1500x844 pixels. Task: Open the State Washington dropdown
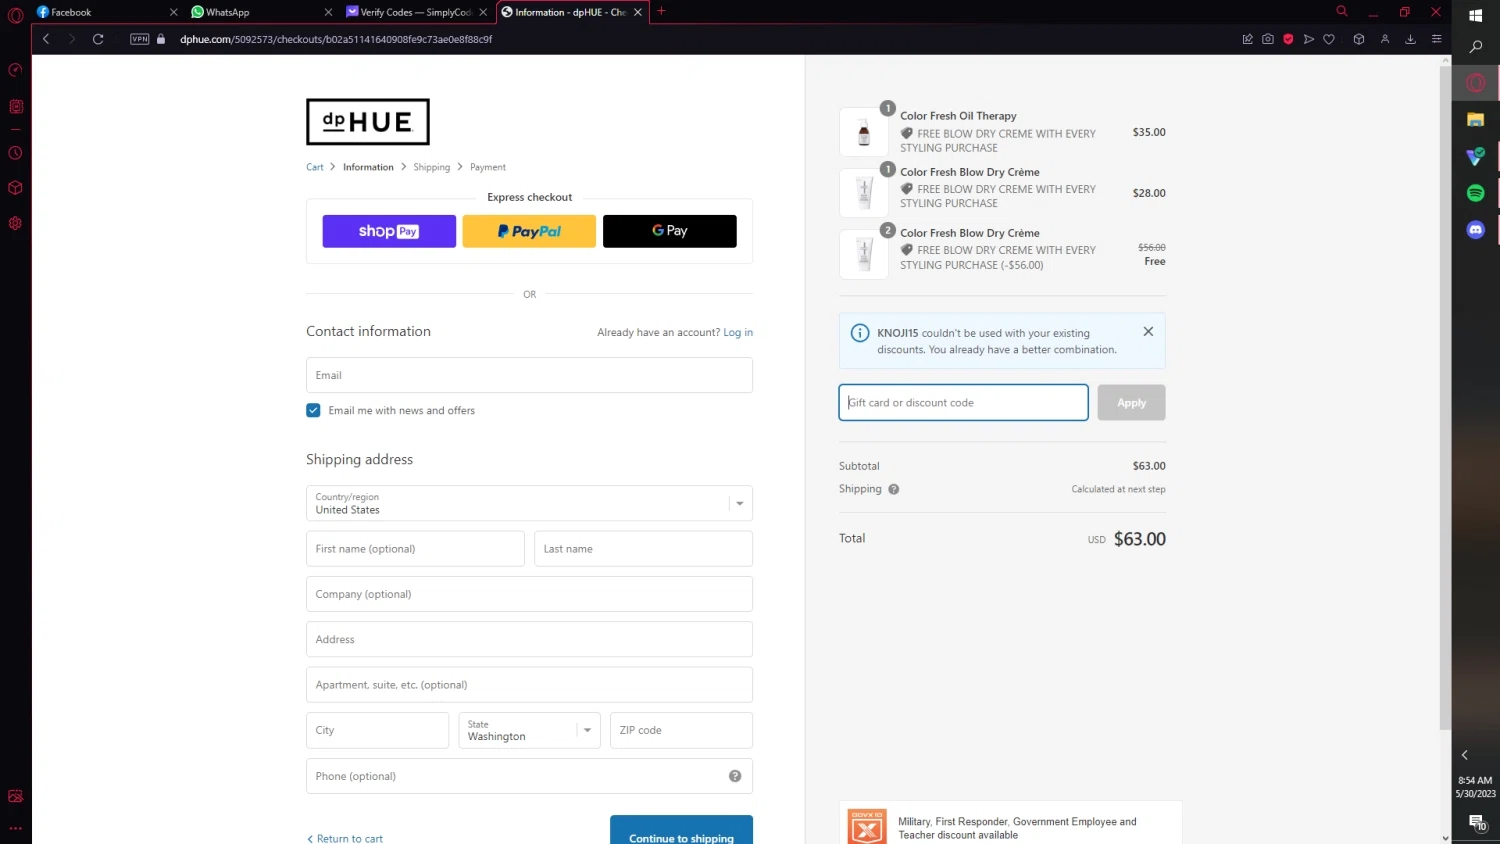(x=529, y=730)
